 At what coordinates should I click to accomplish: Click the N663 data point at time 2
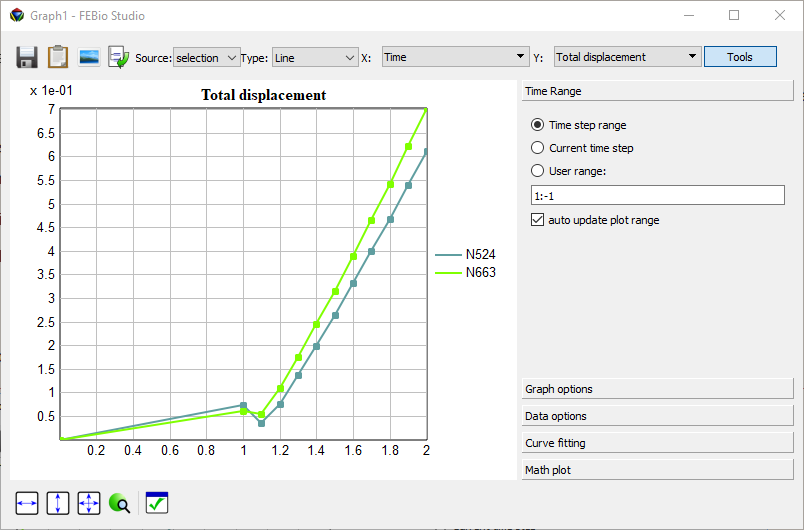pyautogui.click(x=426, y=109)
